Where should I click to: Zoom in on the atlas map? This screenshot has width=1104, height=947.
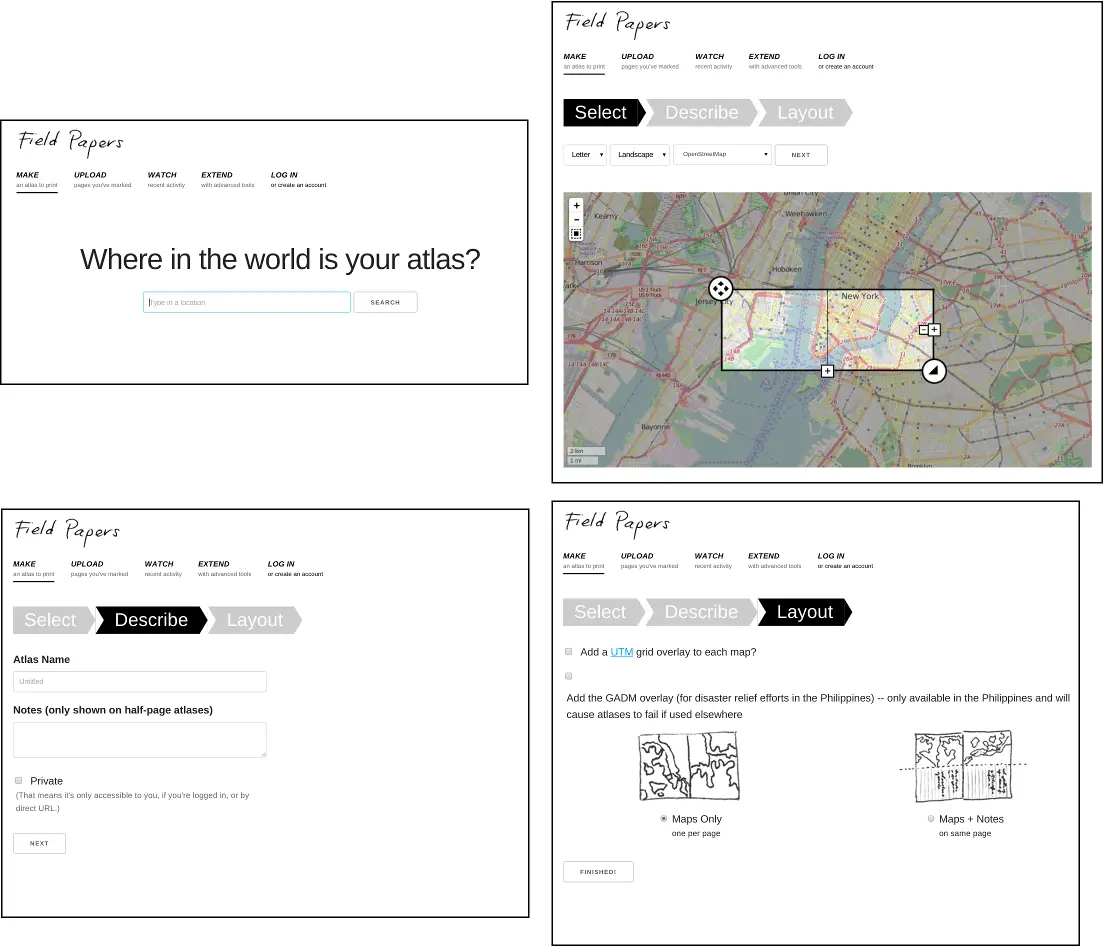[x=577, y=206]
